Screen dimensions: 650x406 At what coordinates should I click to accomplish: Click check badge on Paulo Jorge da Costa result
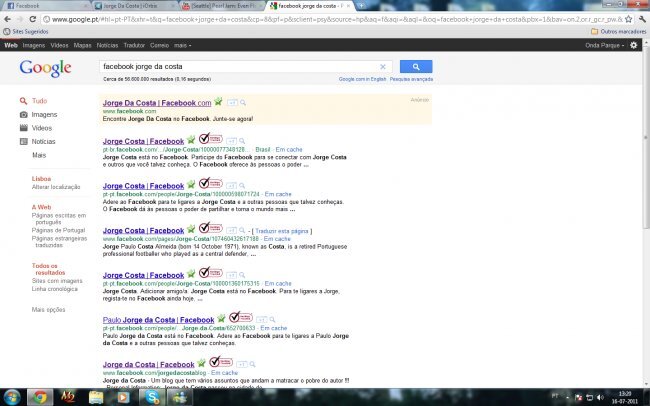[241, 317]
